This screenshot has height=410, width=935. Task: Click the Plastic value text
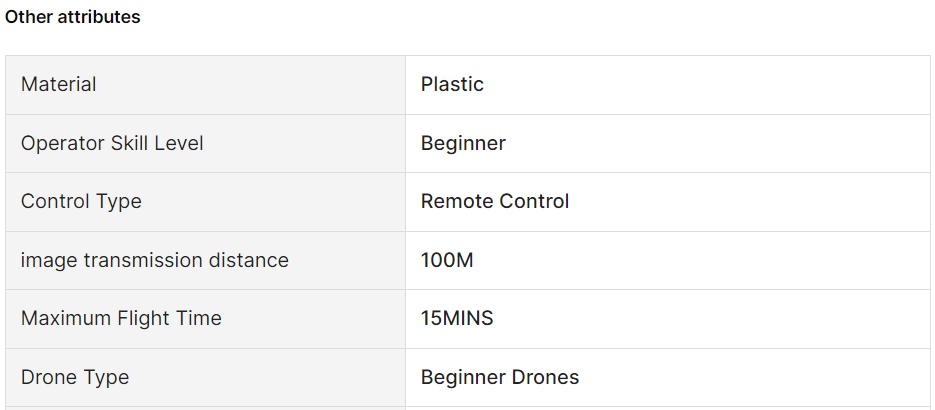(x=452, y=85)
